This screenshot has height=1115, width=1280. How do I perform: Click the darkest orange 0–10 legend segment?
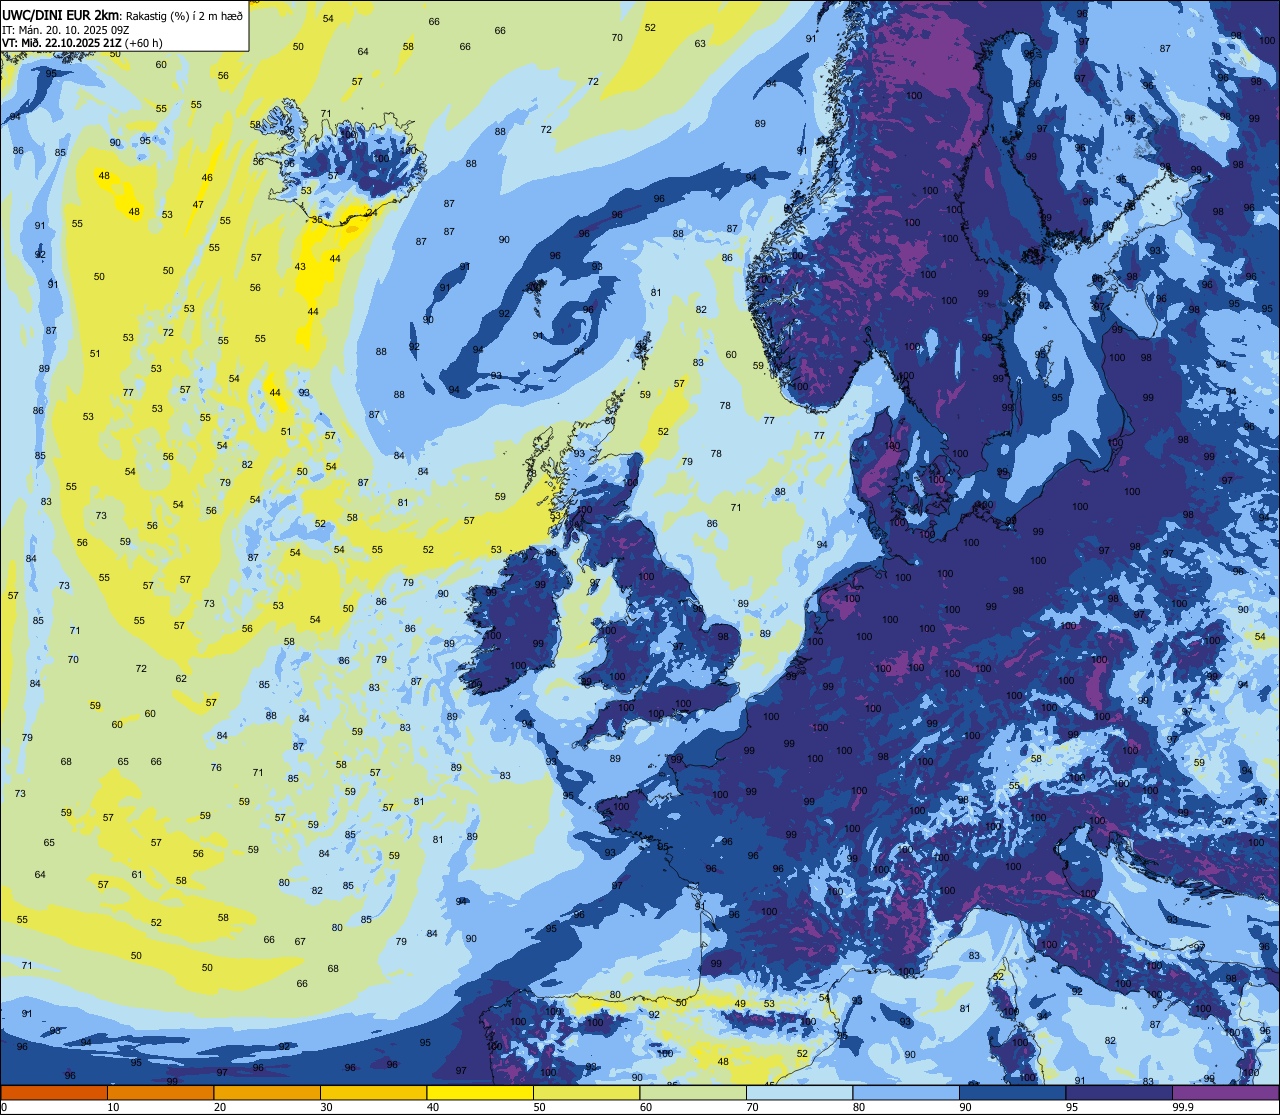[54, 1092]
